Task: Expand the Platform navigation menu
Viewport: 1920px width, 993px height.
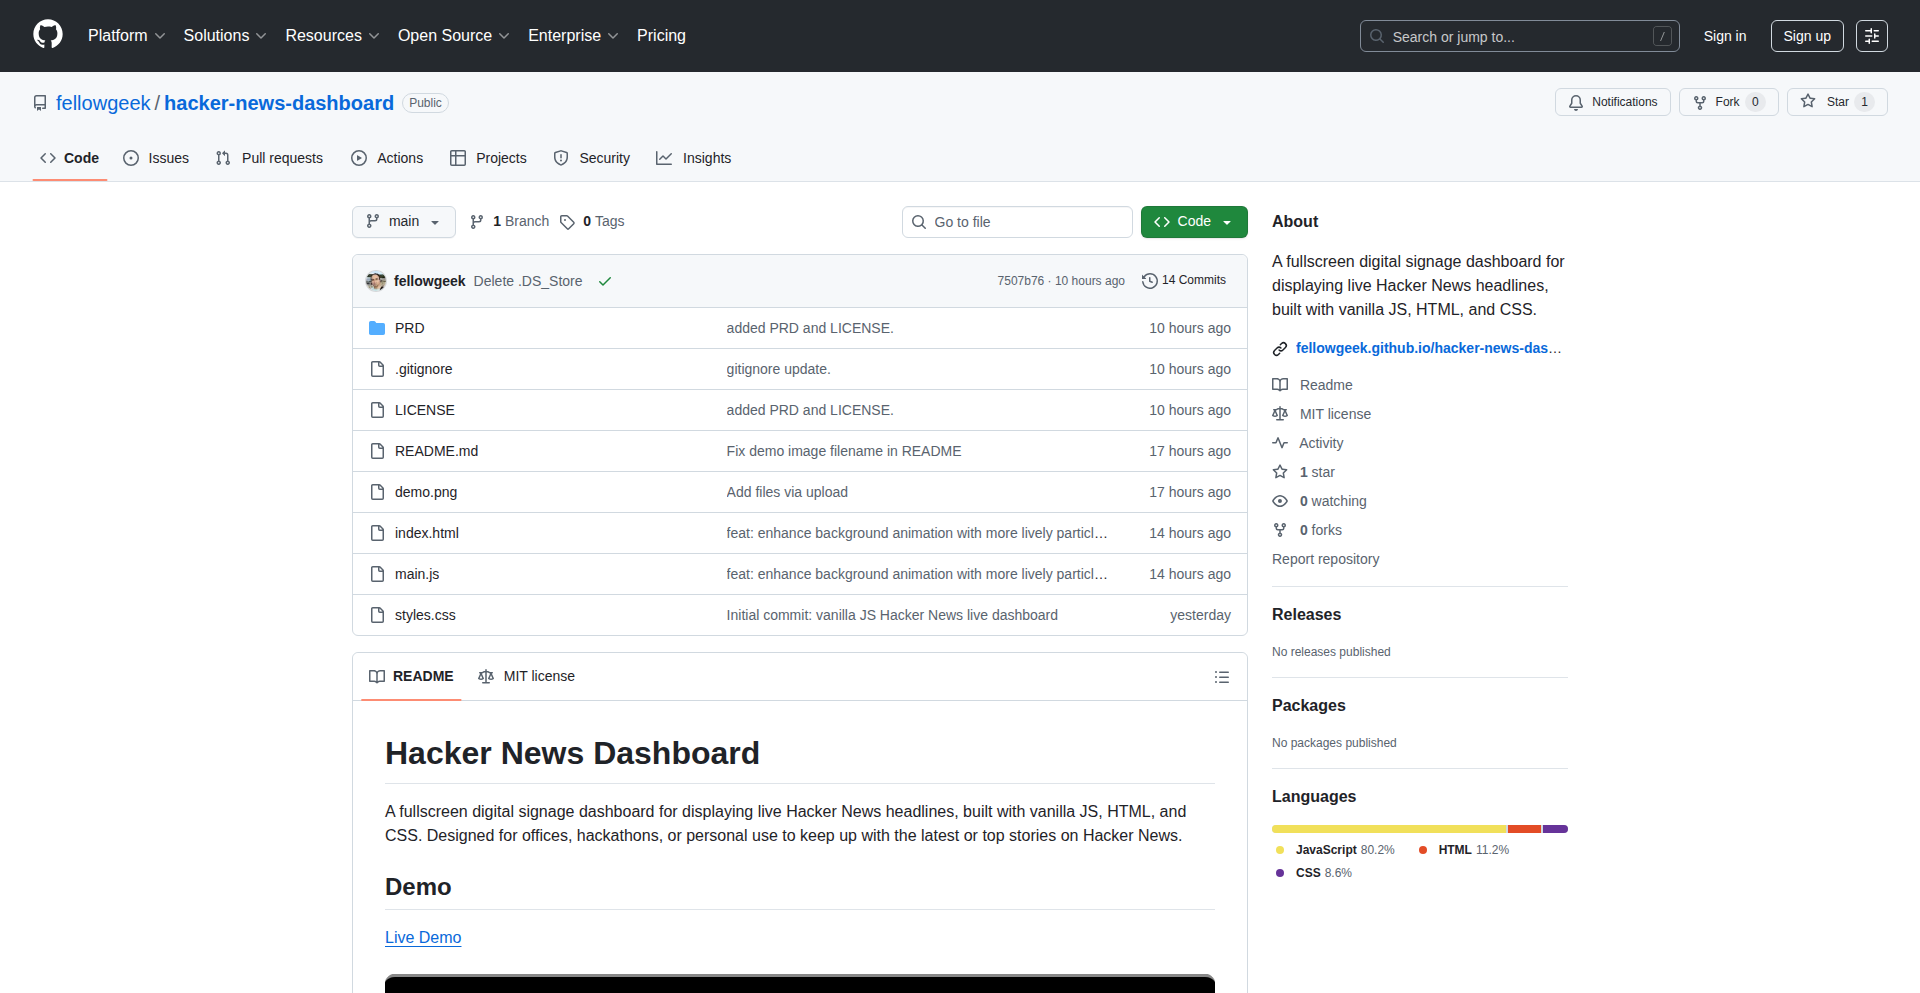Action: coord(126,36)
